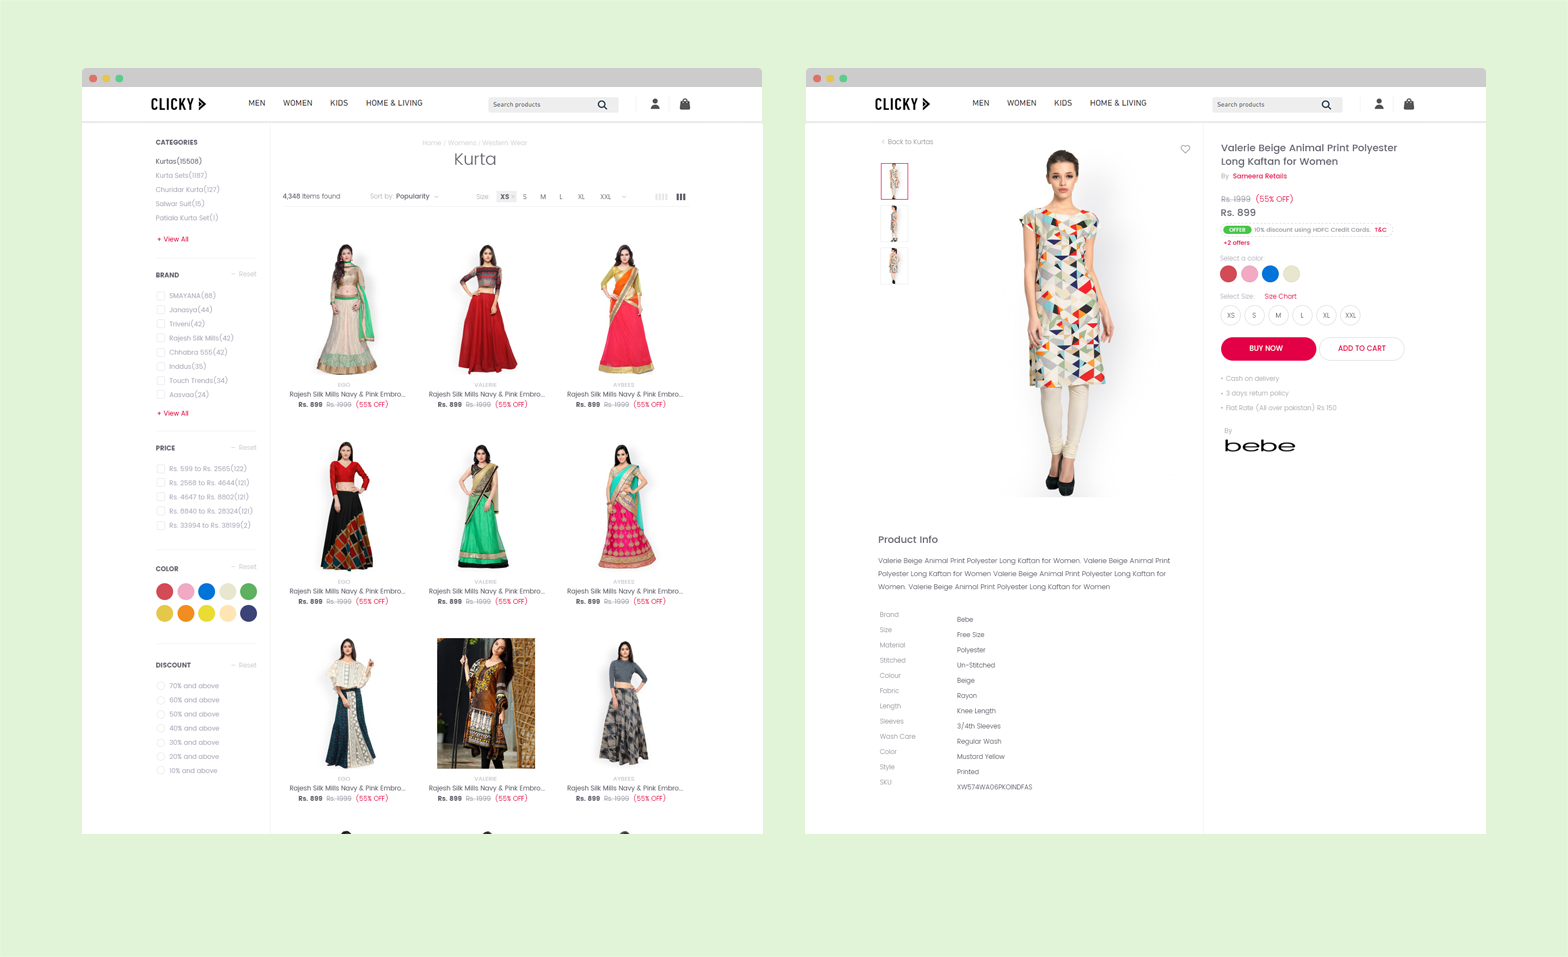Click user account icon on the kaftan product page
This screenshot has height=957, width=1568.
tap(1379, 104)
